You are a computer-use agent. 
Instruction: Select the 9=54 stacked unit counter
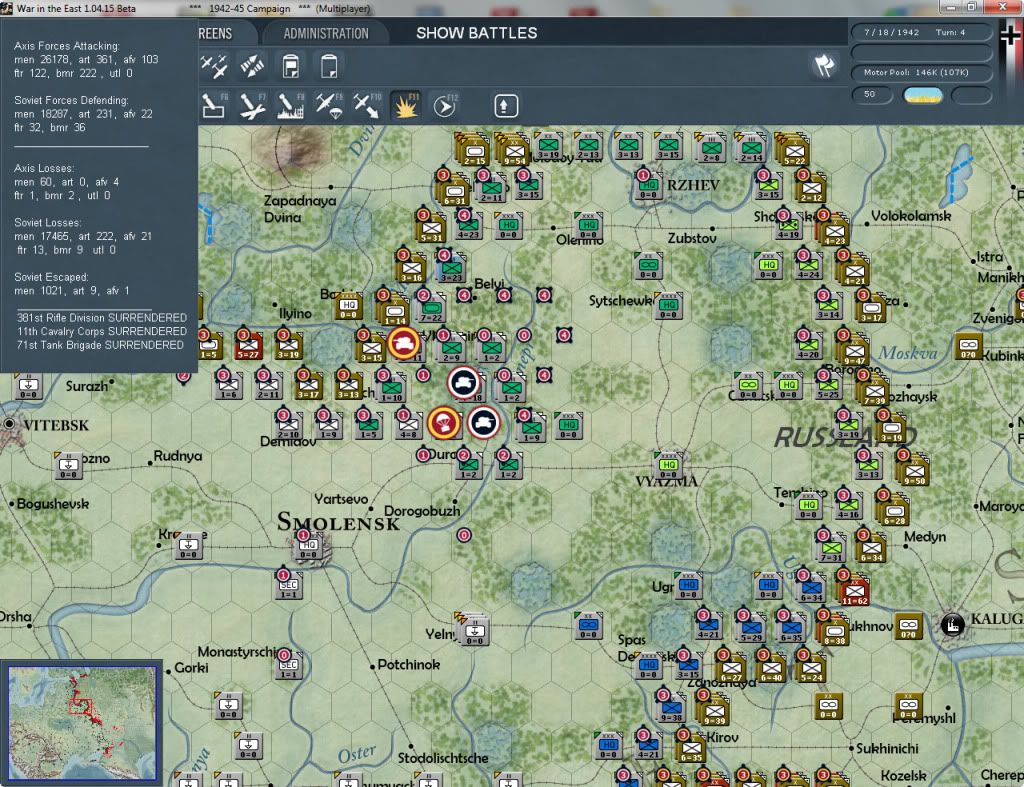(x=513, y=149)
